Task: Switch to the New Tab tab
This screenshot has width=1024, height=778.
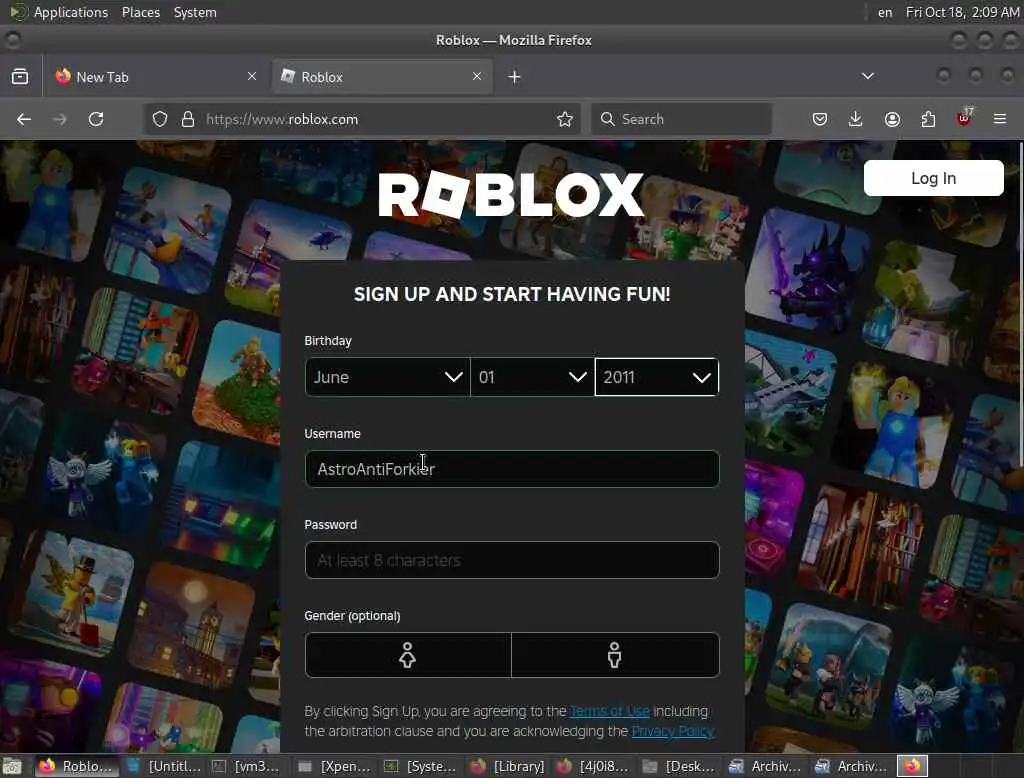Action: (x=155, y=77)
